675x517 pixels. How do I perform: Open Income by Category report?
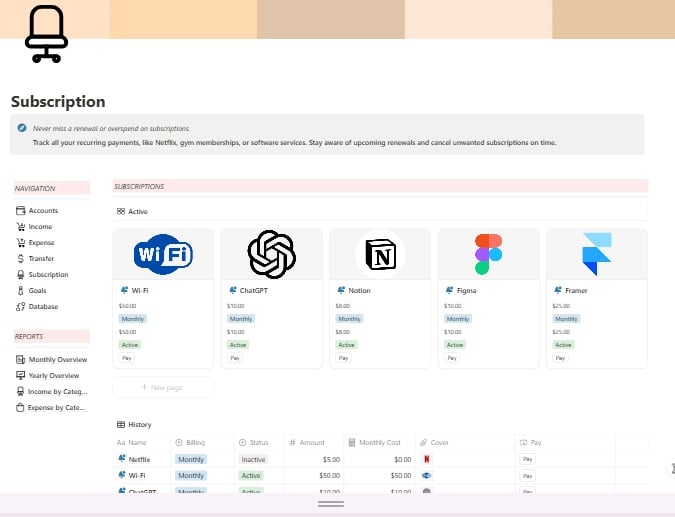[57, 391]
